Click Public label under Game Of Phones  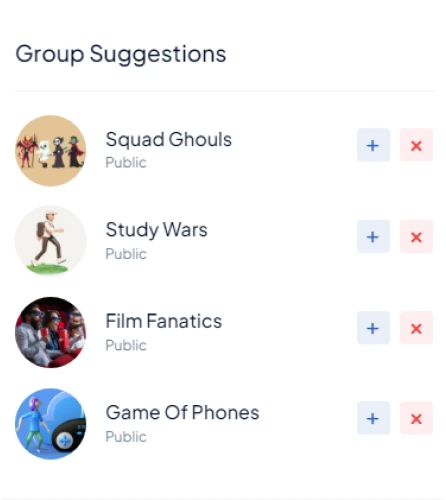tap(126, 437)
